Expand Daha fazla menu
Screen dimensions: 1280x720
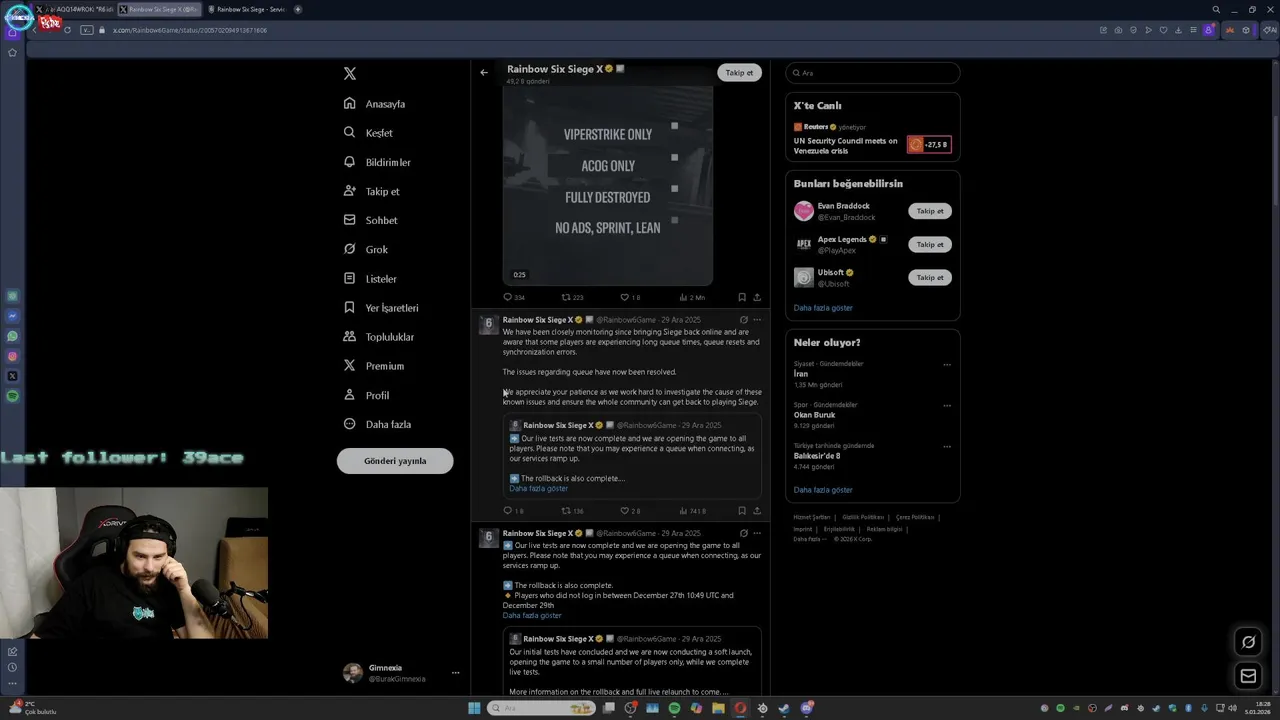tap(377, 424)
